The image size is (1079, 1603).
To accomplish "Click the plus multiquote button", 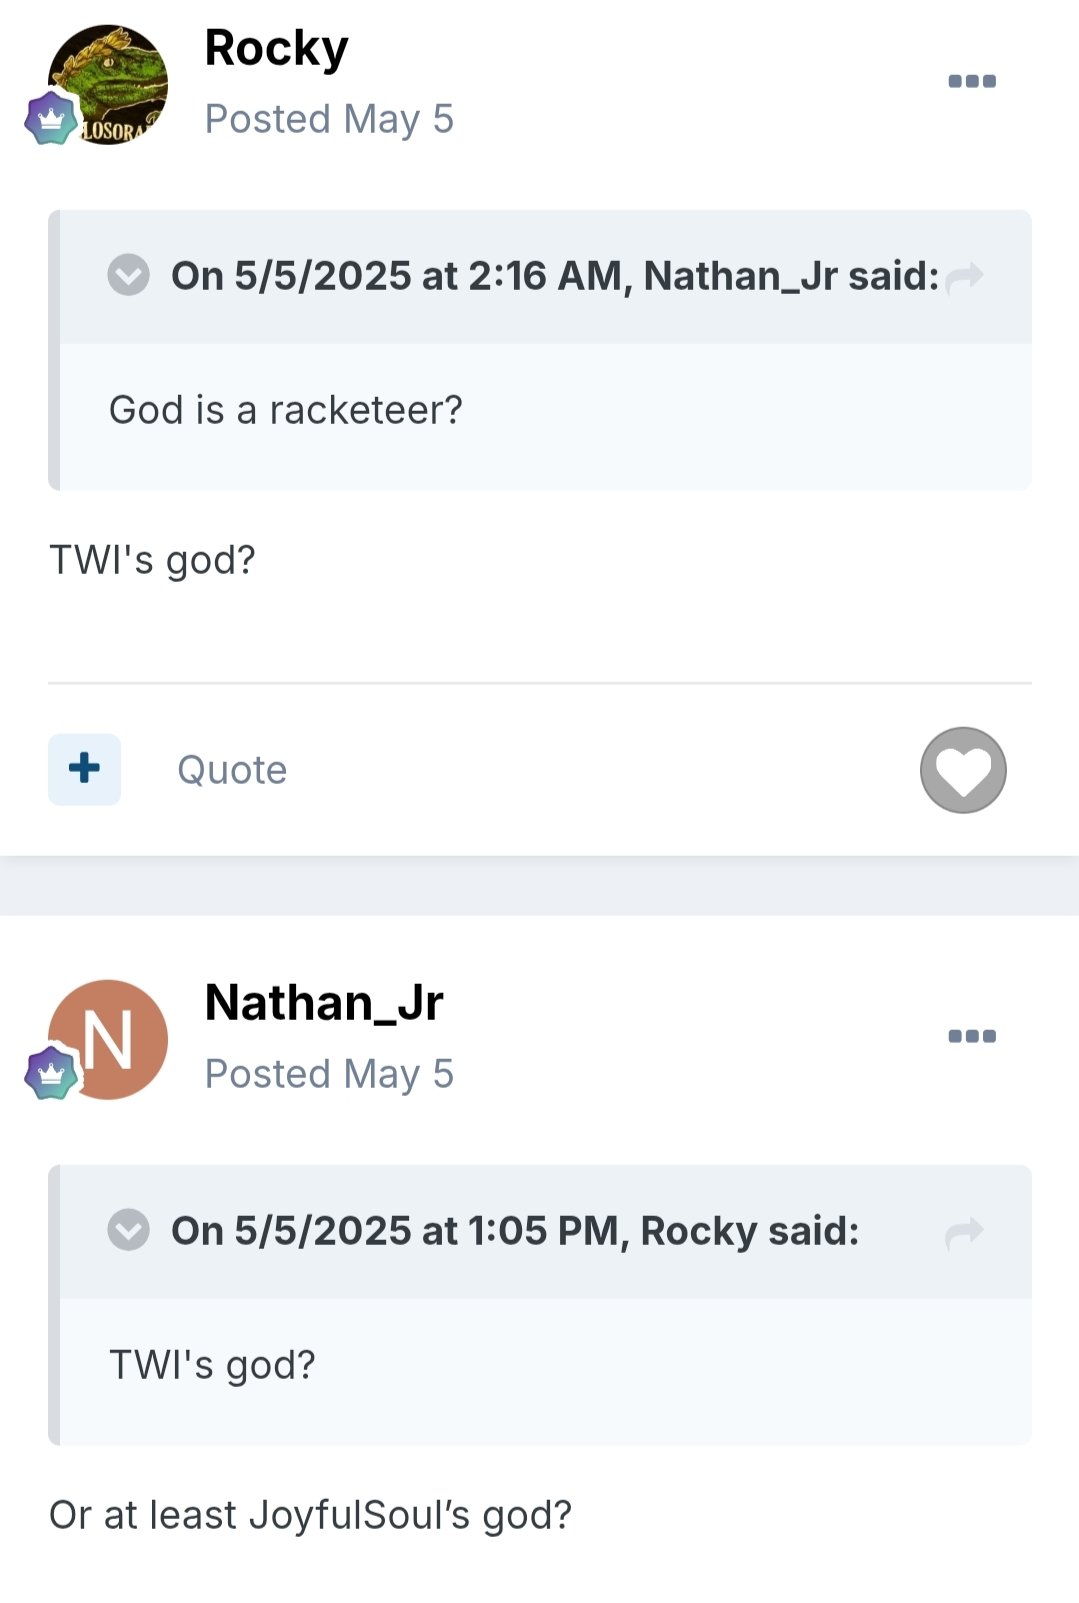I will pyautogui.click(x=84, y=769).
